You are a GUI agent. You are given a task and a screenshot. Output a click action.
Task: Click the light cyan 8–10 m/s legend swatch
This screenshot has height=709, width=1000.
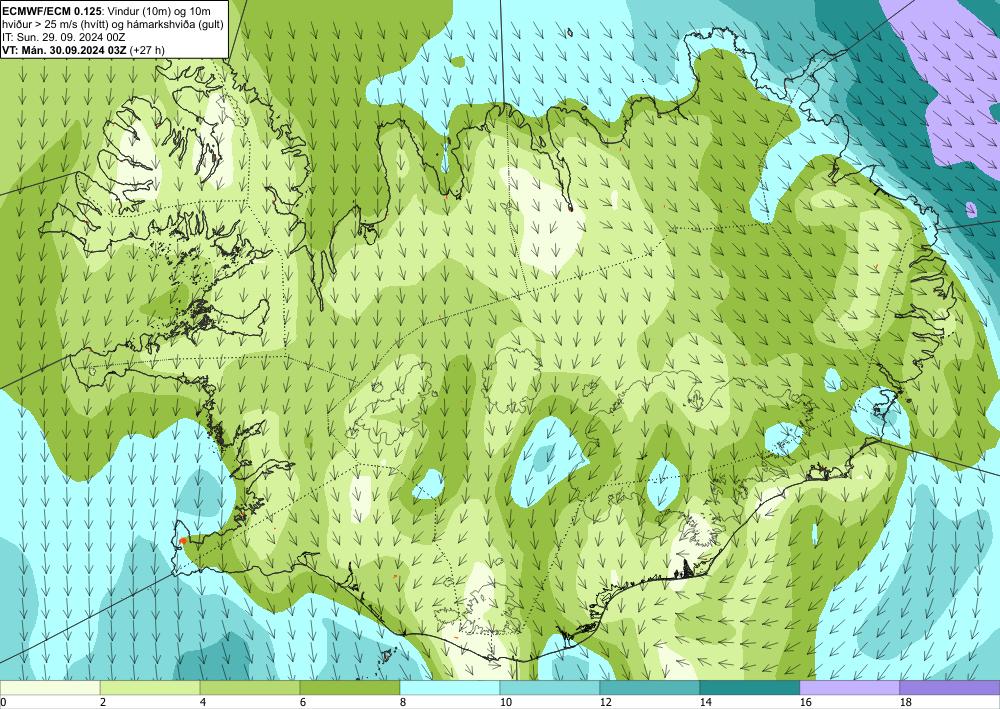point(450,687)
